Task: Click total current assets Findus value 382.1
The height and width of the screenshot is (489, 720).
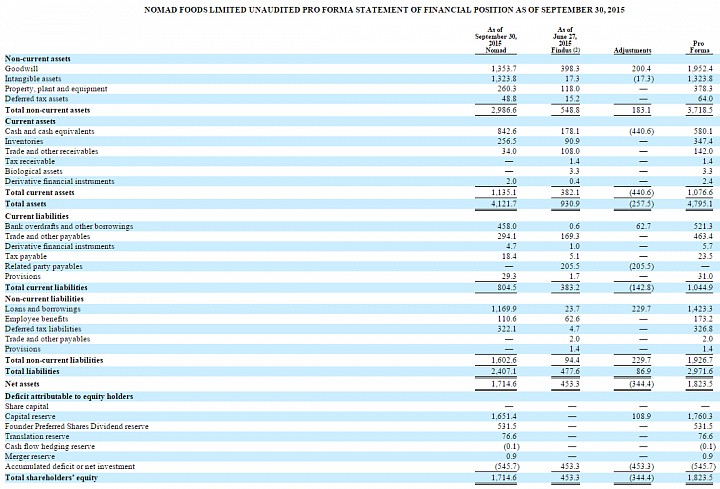Action: tap(570, 193)
